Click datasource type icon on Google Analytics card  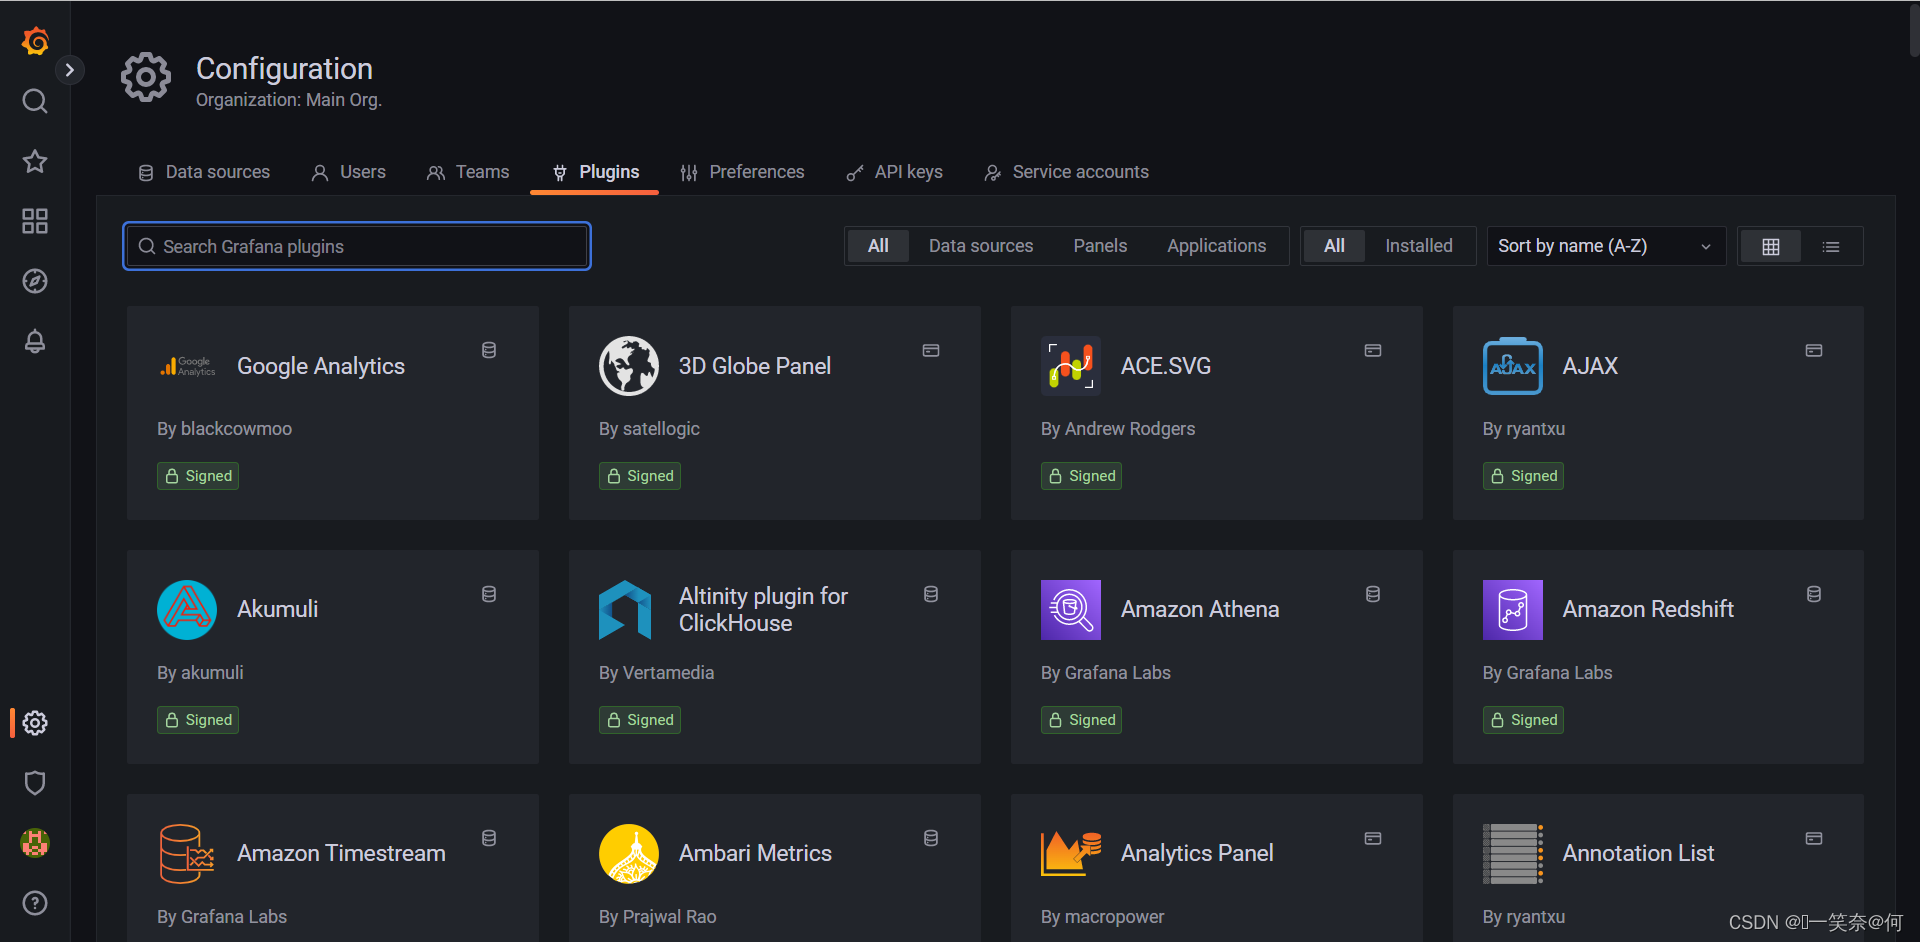[489, 350]
